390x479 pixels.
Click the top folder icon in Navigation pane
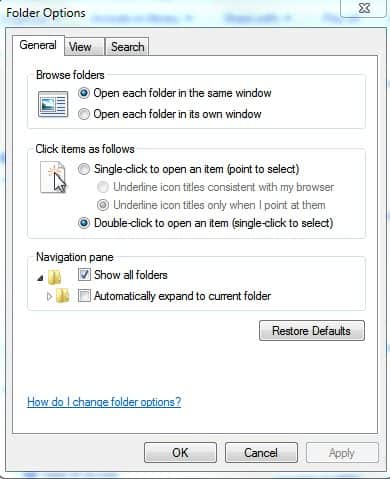[55, 277]
